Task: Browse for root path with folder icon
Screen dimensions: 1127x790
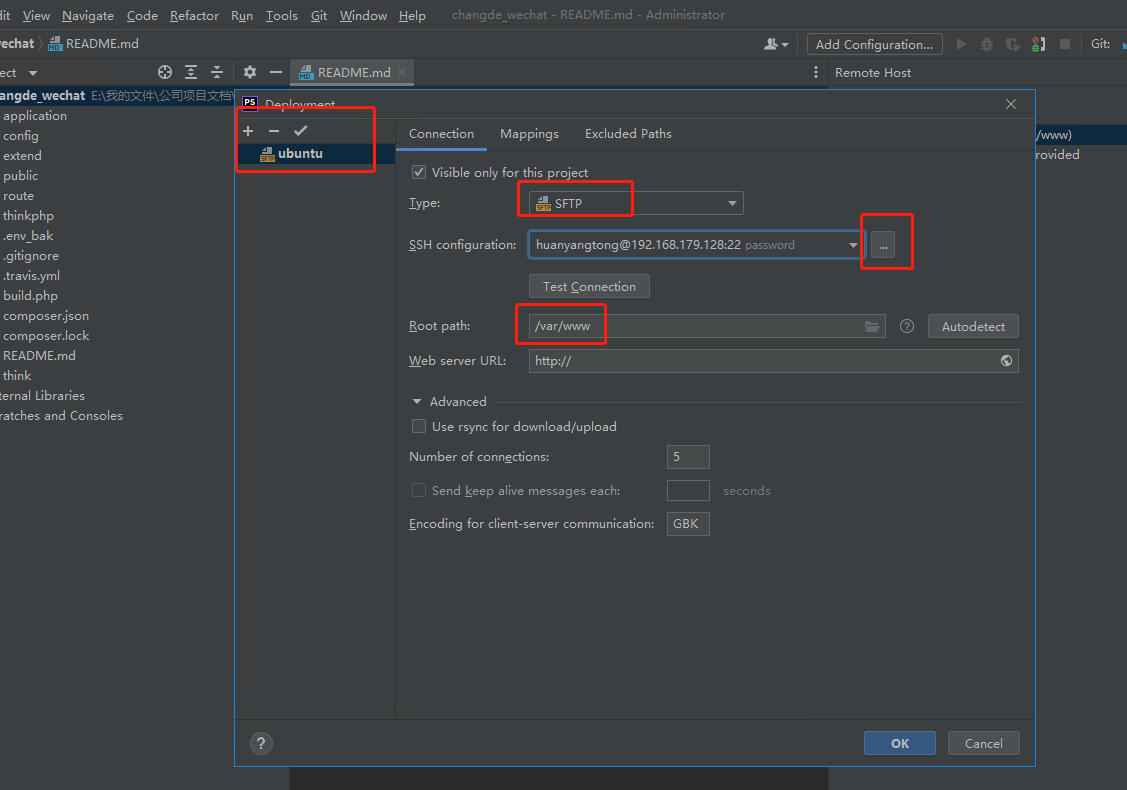Action: point(872,326)
